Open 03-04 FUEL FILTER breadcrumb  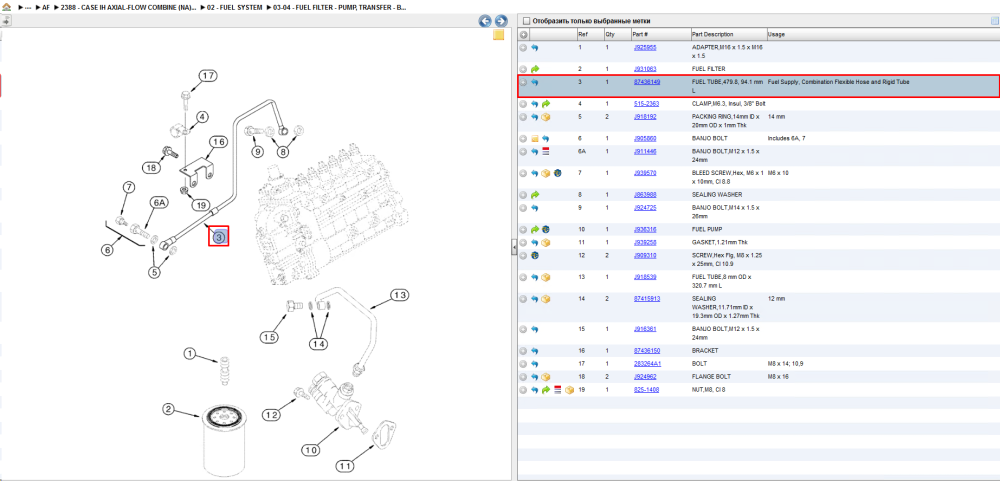point(339,8)
